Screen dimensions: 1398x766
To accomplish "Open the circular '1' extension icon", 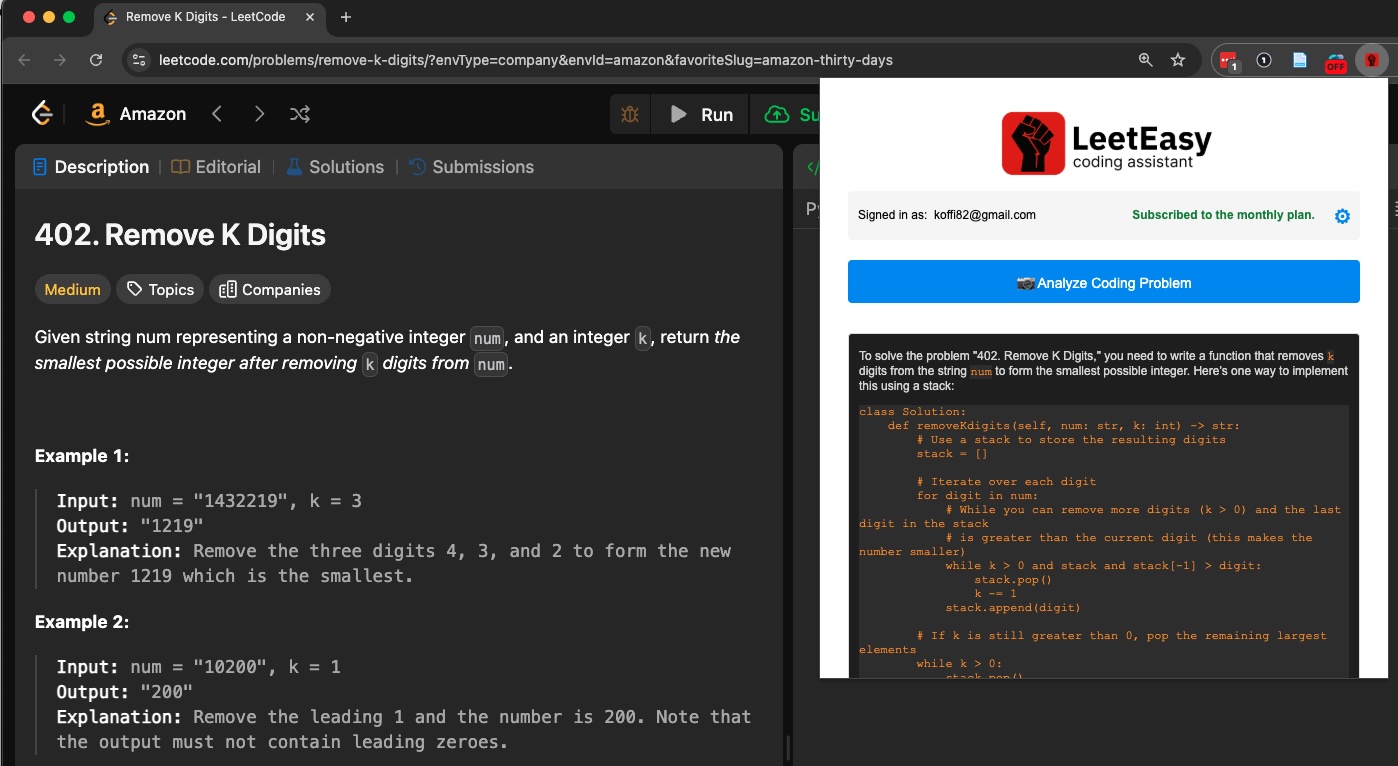I will (x=1264, y=60).
